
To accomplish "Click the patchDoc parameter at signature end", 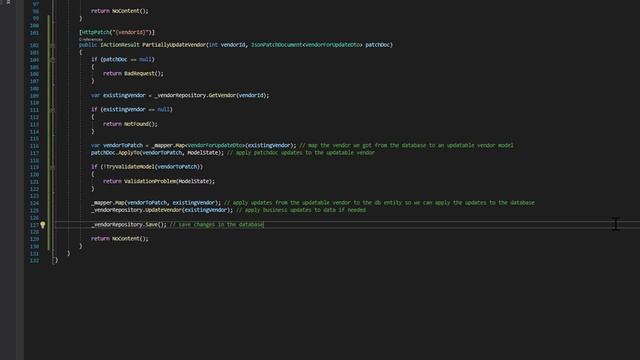I will (378, 45).
